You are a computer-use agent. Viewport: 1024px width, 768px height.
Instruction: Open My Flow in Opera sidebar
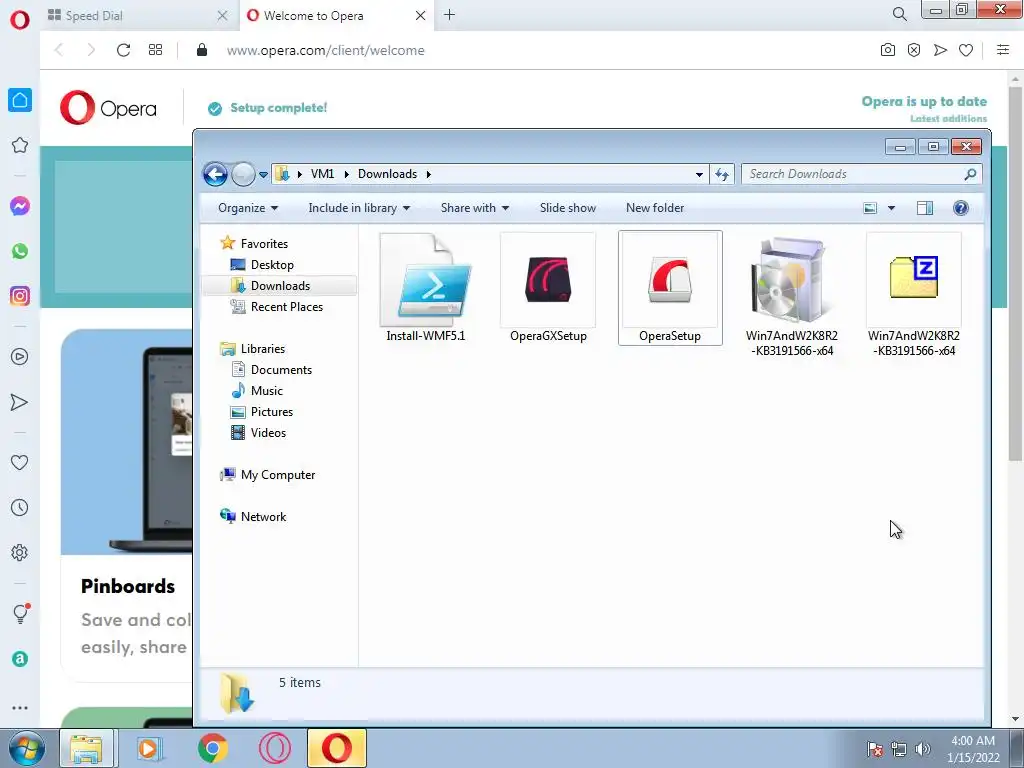coord(20,402)
